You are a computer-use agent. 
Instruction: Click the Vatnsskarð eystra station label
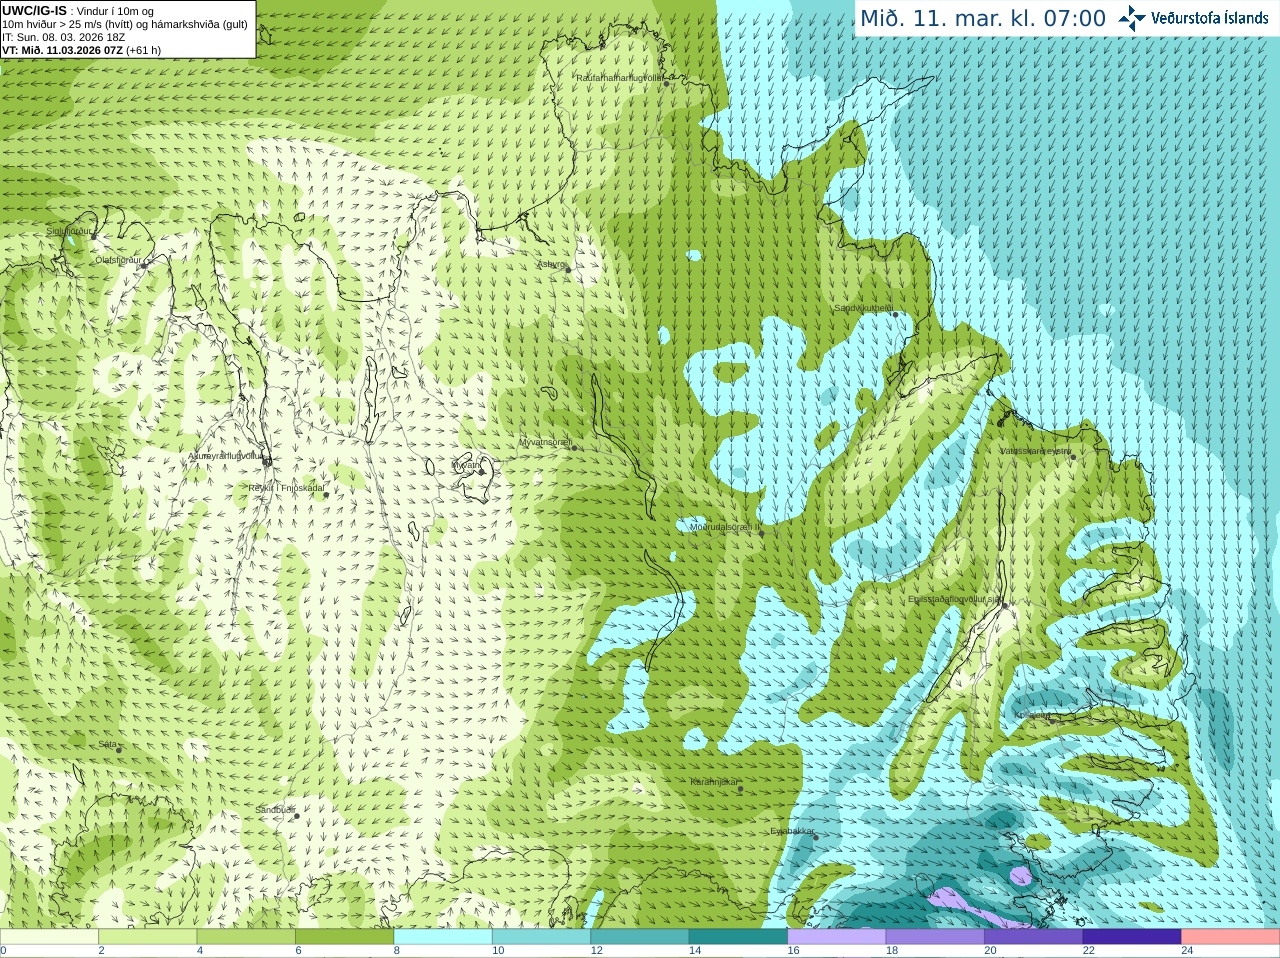[1035, 451]
